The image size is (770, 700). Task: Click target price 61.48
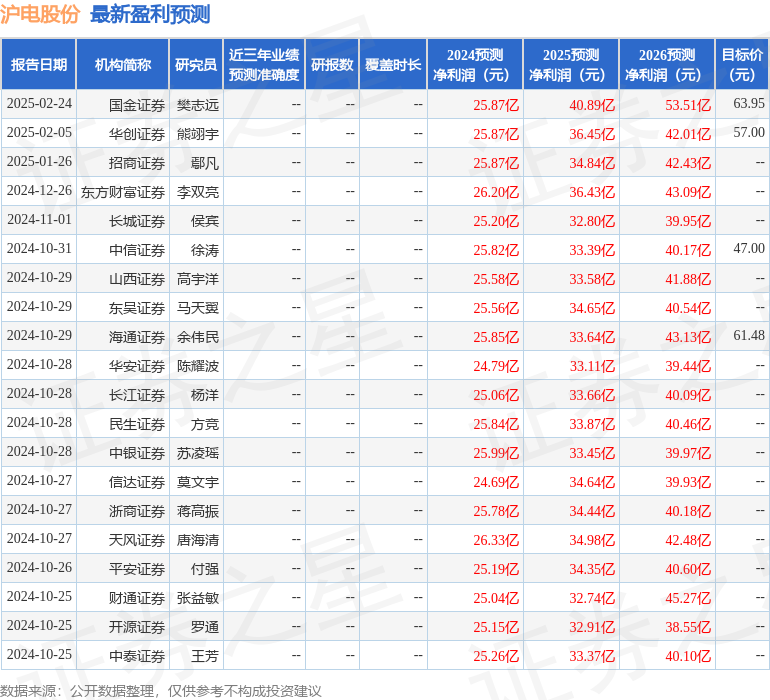coord(749,335)
